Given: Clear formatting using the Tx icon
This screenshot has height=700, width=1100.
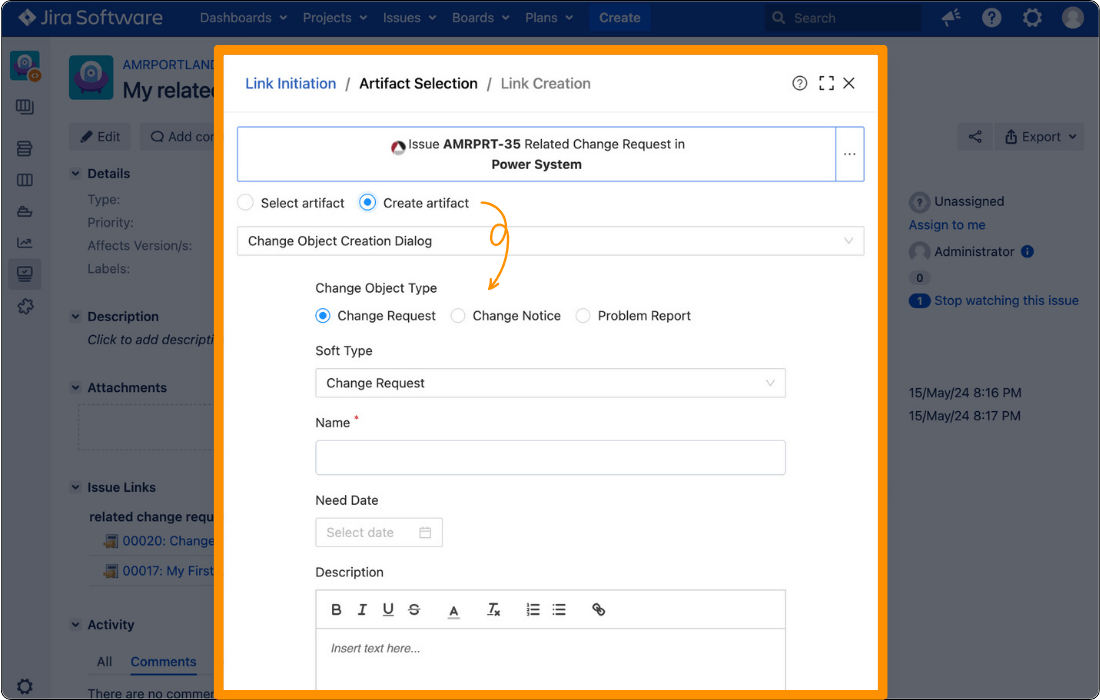Looking at the screenshot, I should tap(493, 609).
